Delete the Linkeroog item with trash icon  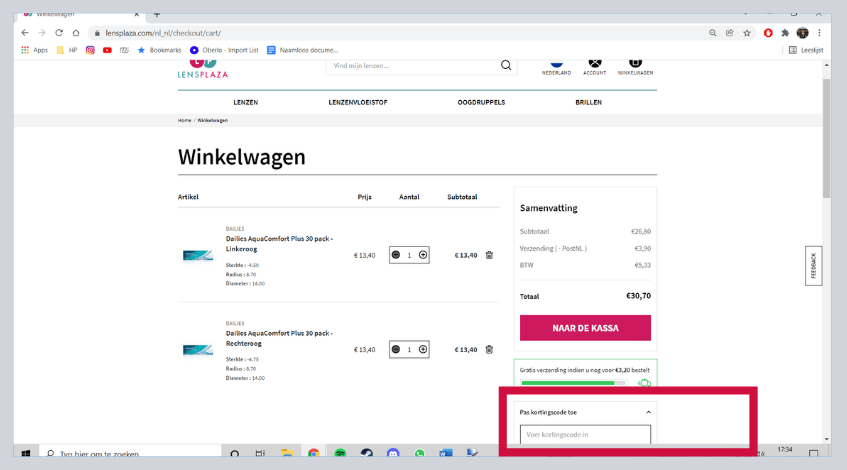[x=489, y=255]
